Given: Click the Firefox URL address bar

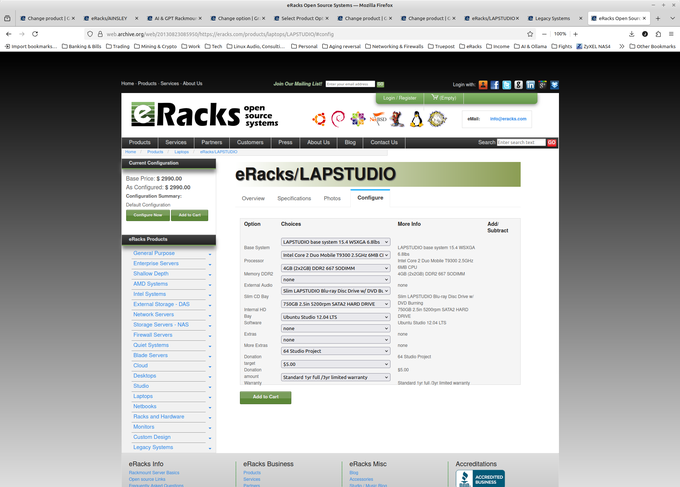Looking at the screenshot, I should pos(312,34).
